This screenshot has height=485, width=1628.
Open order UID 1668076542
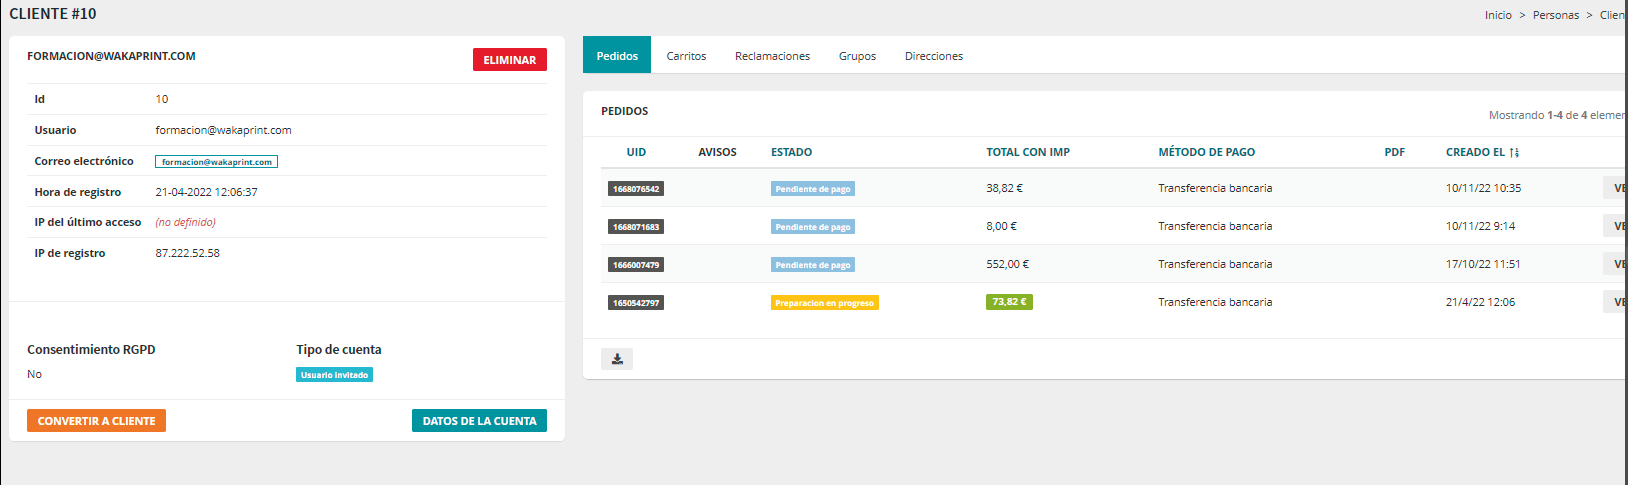click(636, 189)
